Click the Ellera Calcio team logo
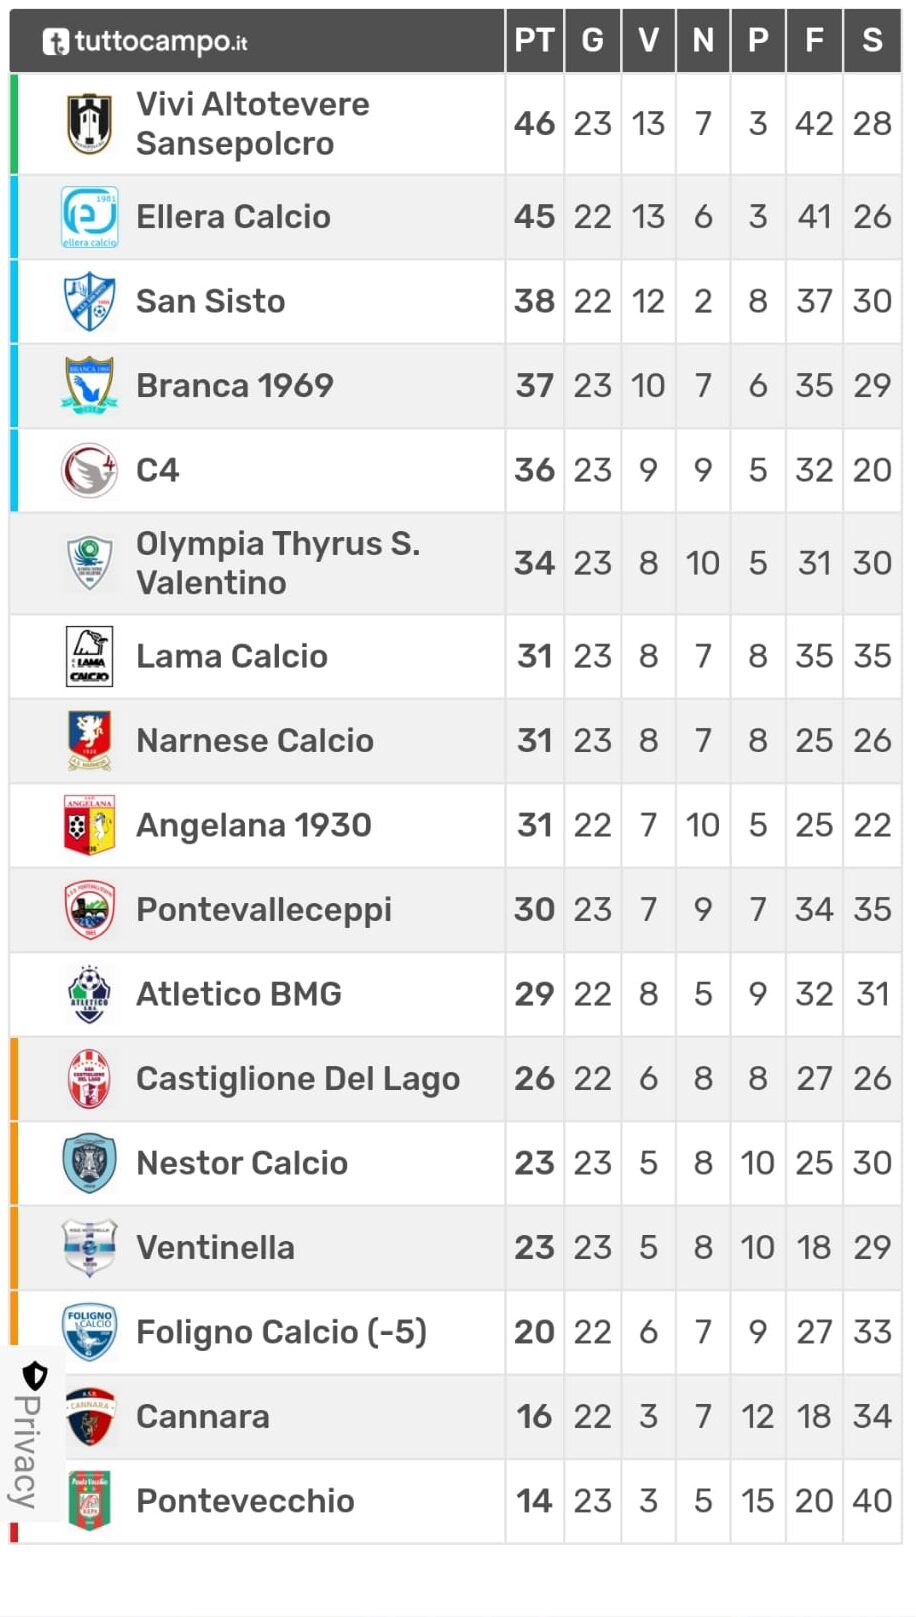 tap(89, 217)
